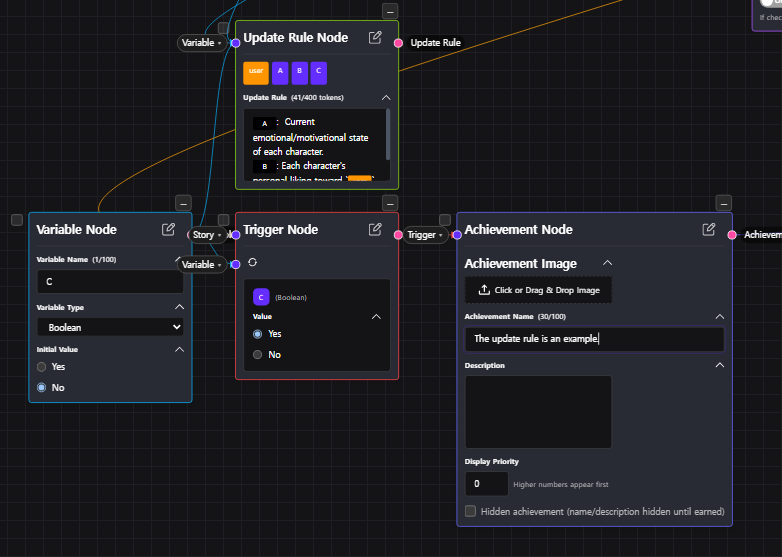Tick the checkbox beside Achievement Node corner

tap(445, 220)
